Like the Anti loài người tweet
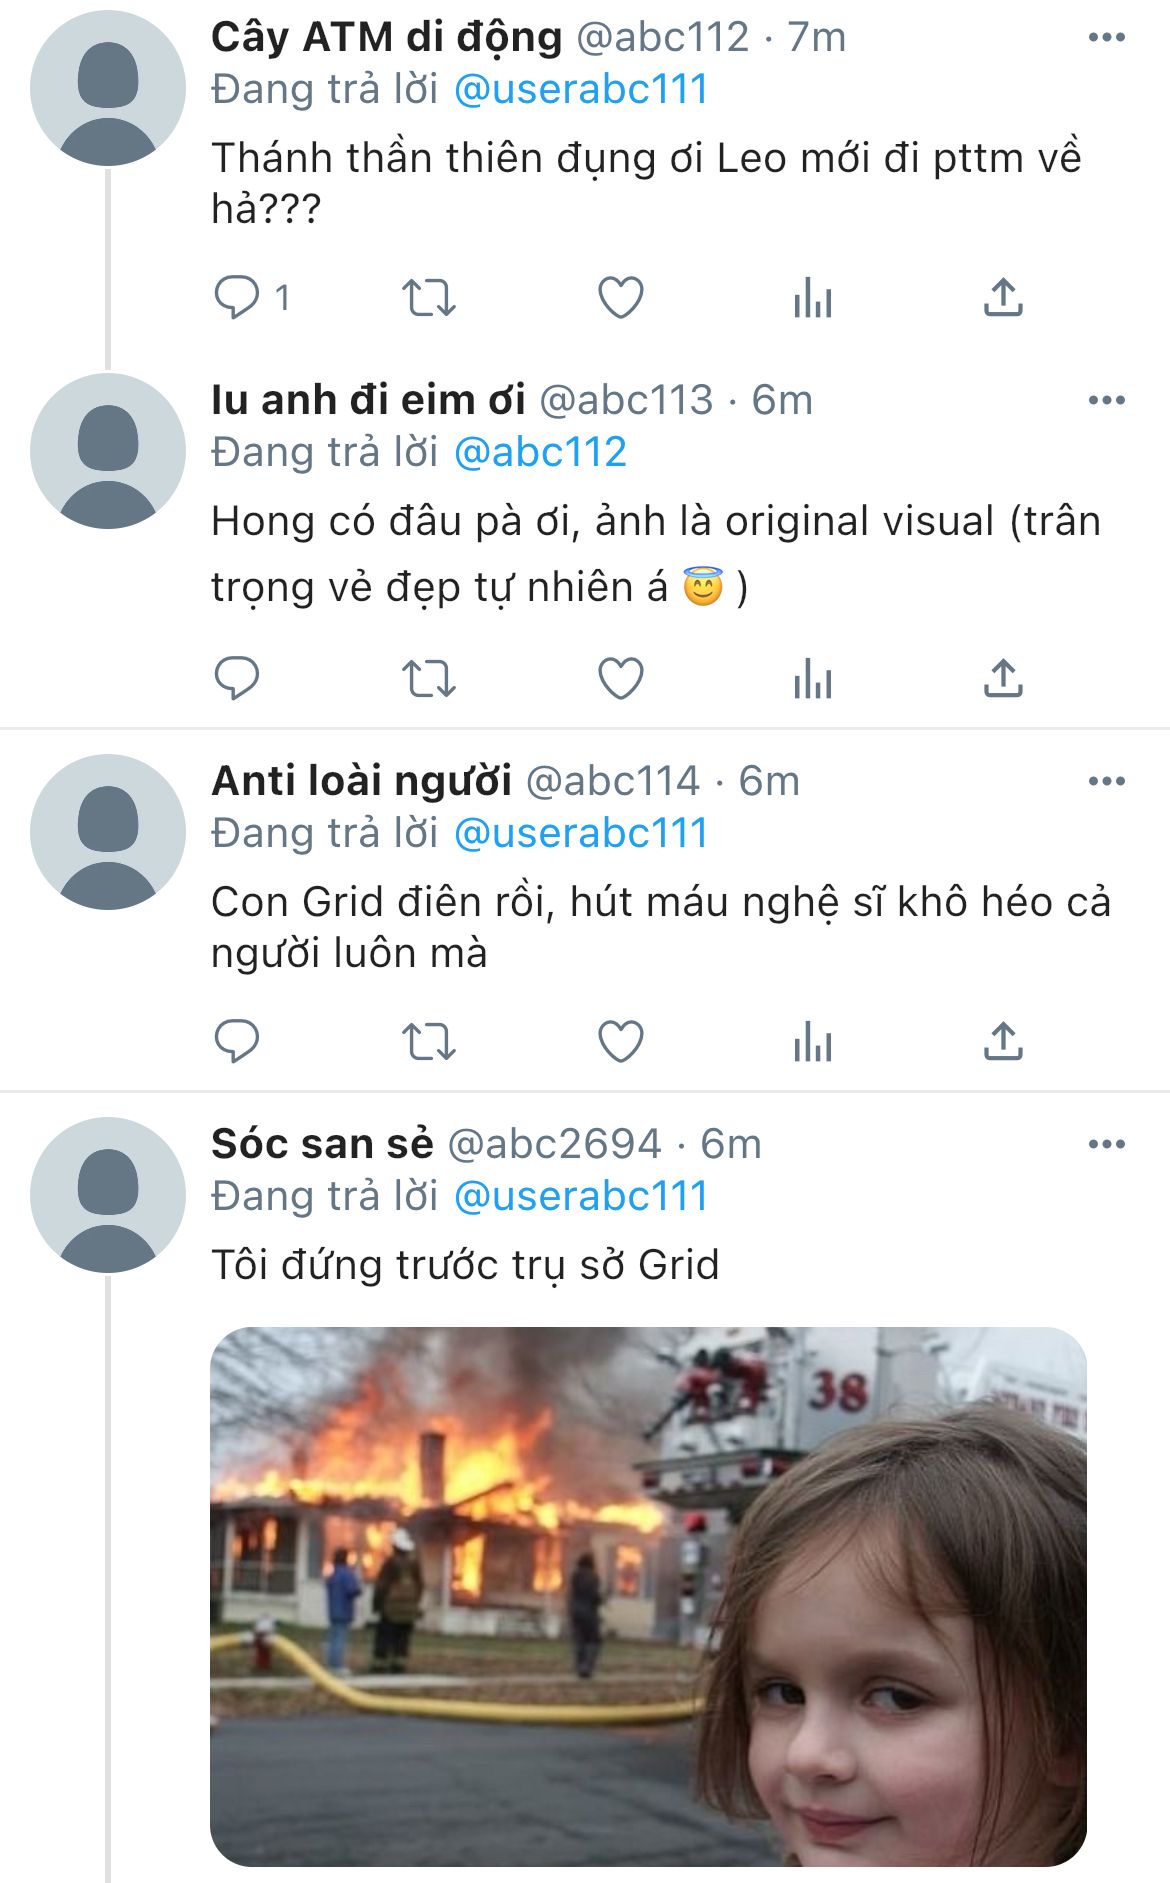 pos(620,1042)
